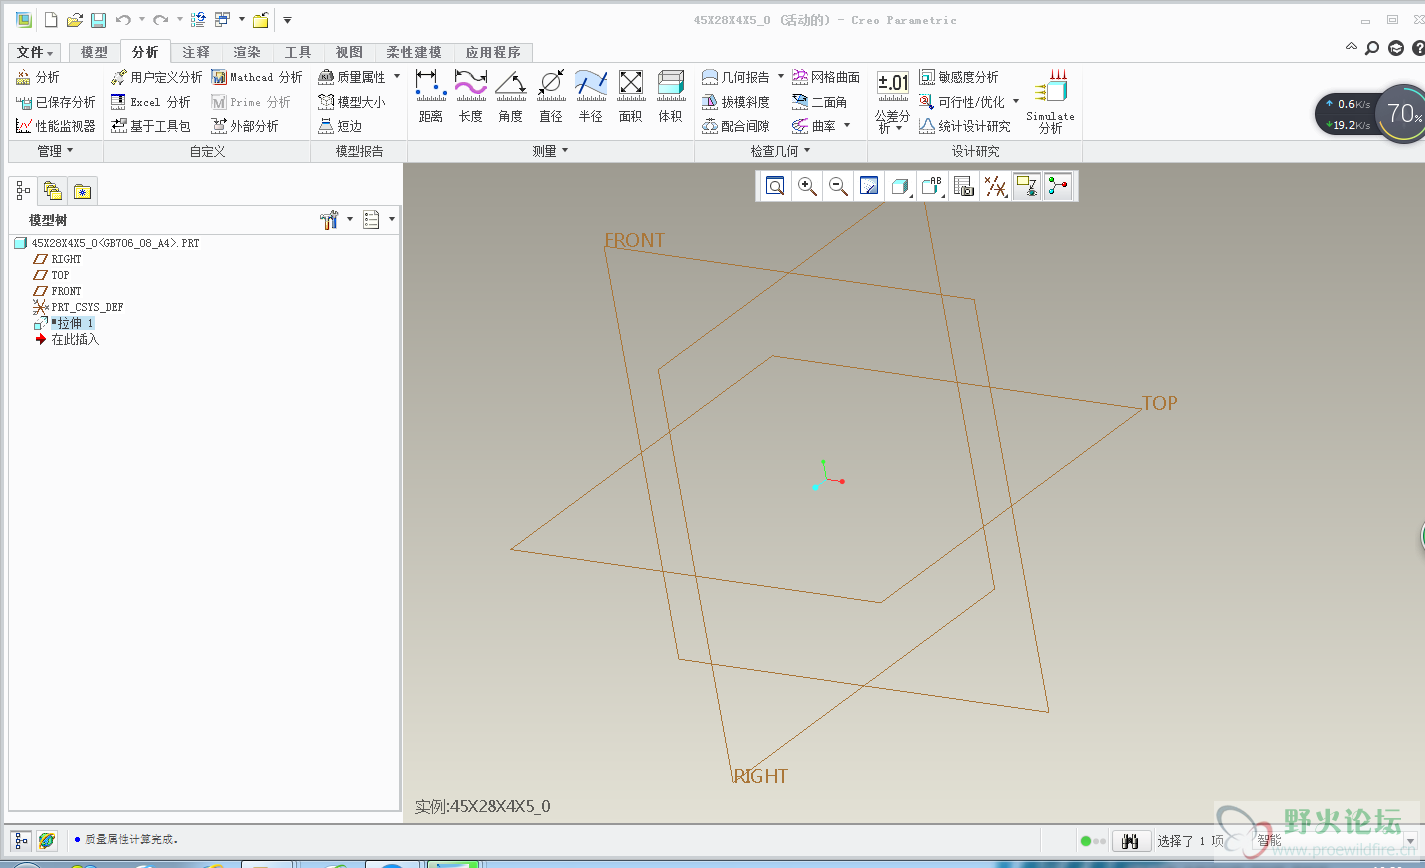Switch to the 渲染 ribbon tab
The image size is (1425, 868).
tap(247, 52)
